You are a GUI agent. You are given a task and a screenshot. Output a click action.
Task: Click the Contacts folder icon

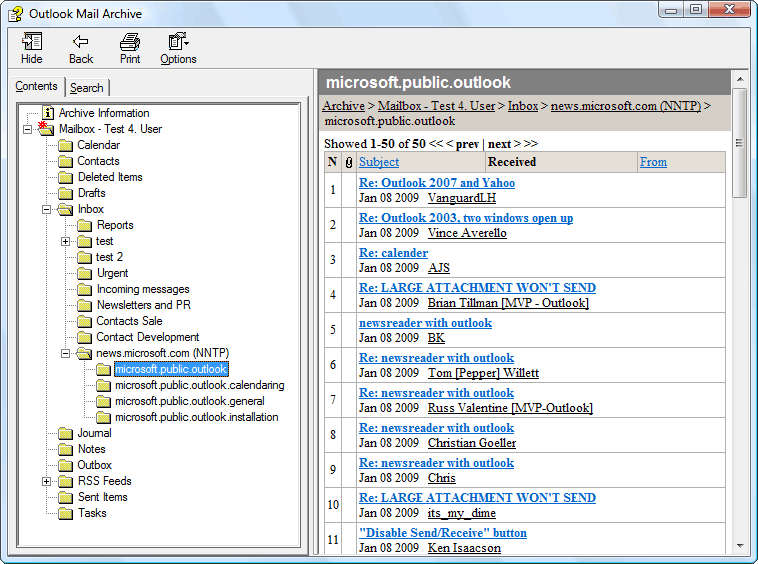(x=65, y=161)
